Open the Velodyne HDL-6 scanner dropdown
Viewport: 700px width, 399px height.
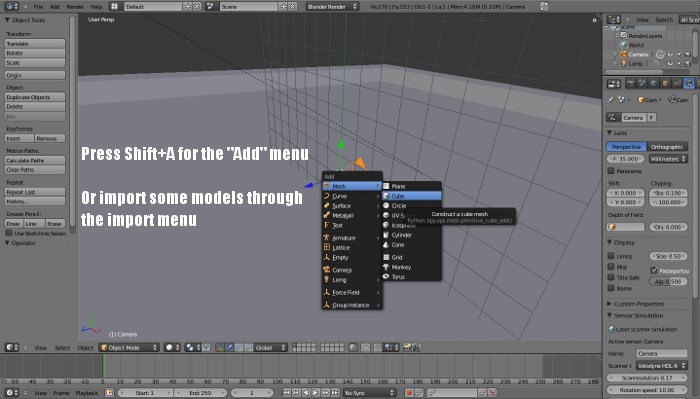661,366
